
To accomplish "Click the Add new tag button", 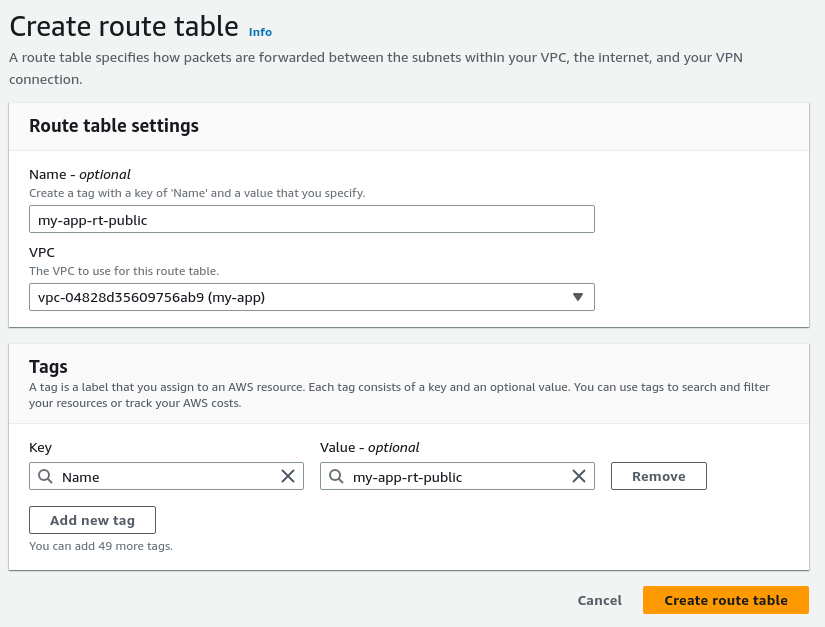I will (x=92, y=520).
